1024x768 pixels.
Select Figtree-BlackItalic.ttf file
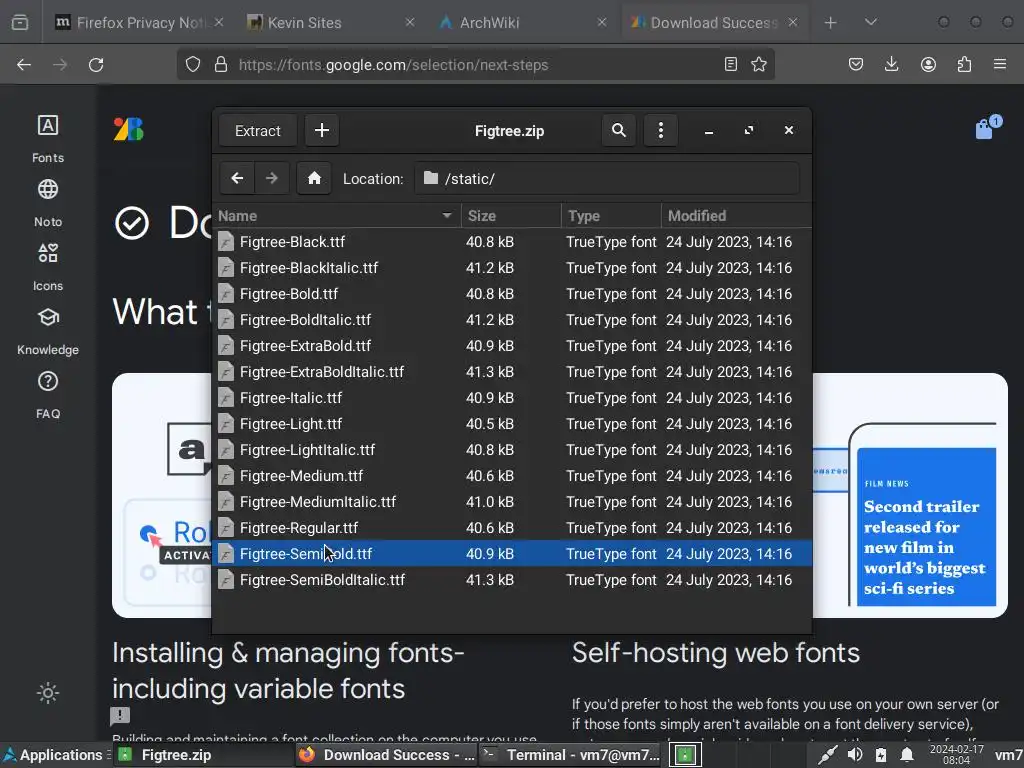(x=512, y=268)
